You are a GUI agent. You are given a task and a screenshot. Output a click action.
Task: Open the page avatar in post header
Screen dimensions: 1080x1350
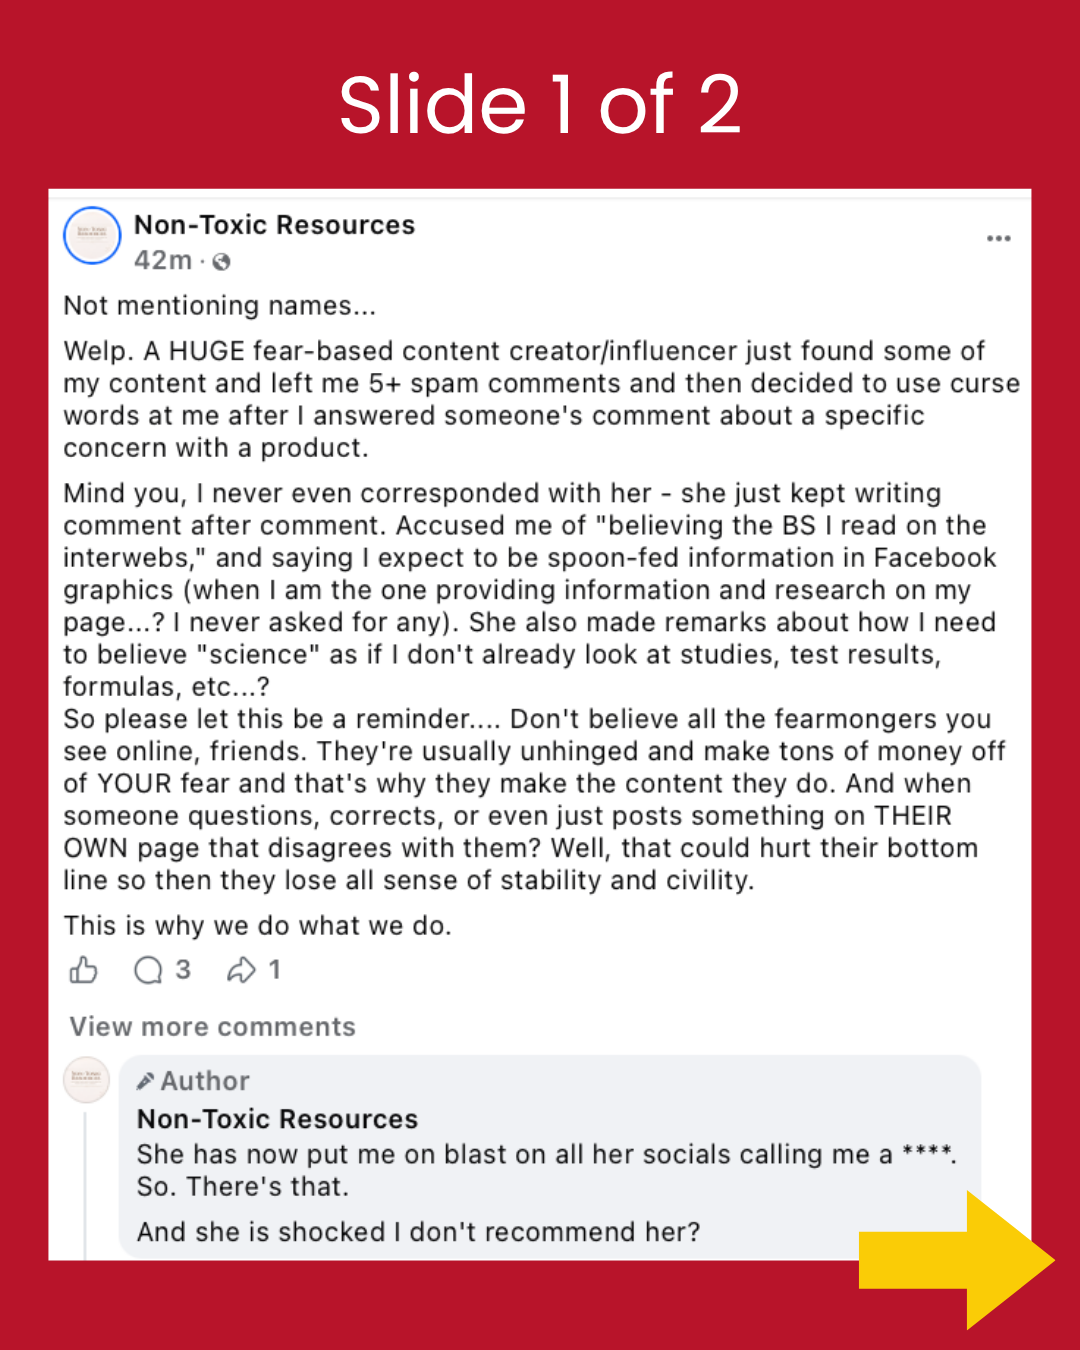tap(92, 236)
